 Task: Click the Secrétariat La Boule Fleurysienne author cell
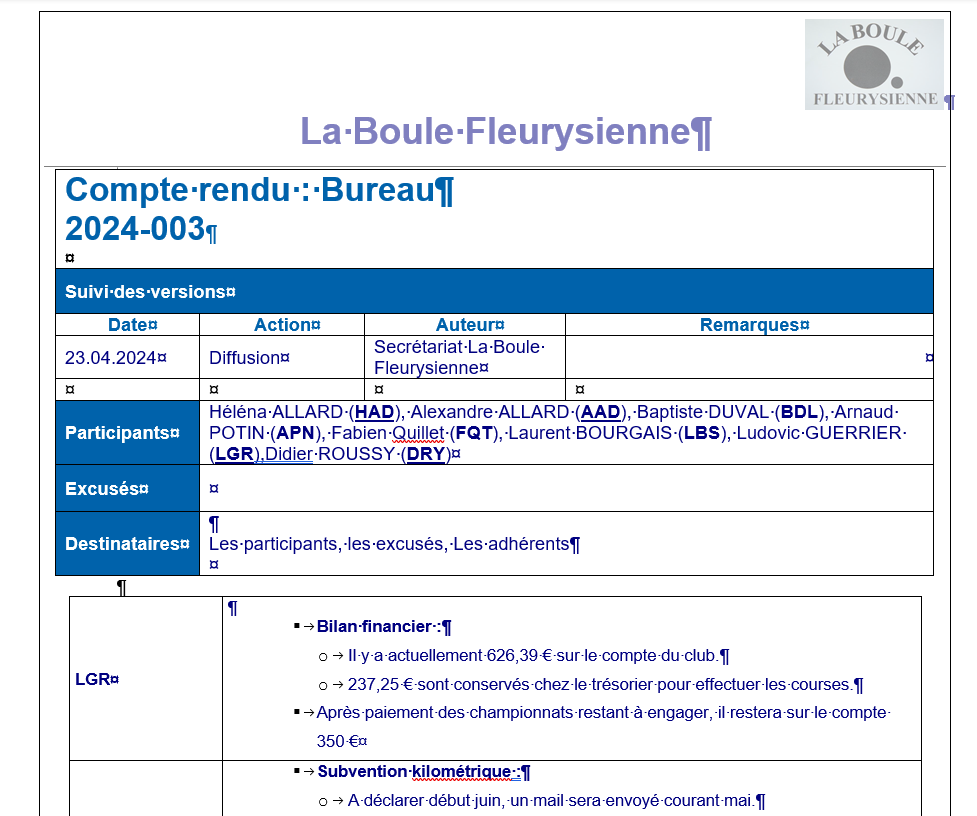pyautogui.click(x=455, y=357)
